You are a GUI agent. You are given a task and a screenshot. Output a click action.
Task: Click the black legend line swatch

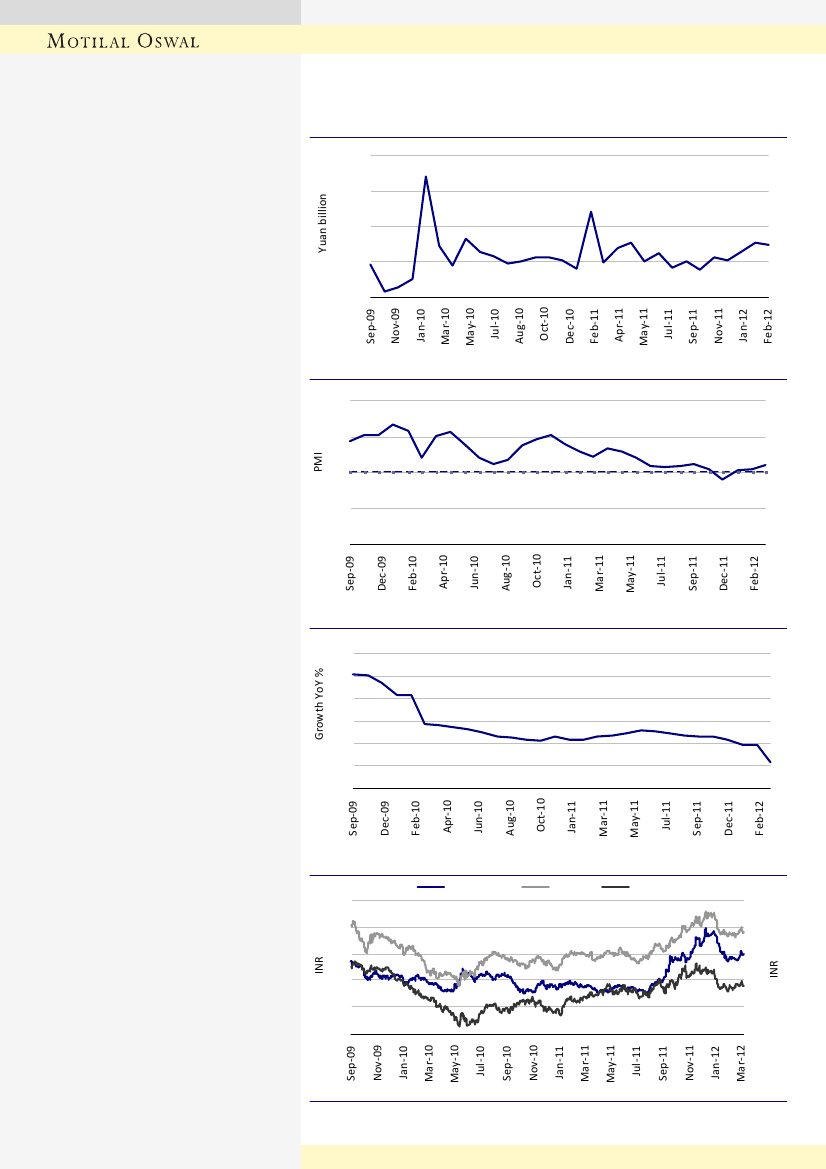[614, 887]
